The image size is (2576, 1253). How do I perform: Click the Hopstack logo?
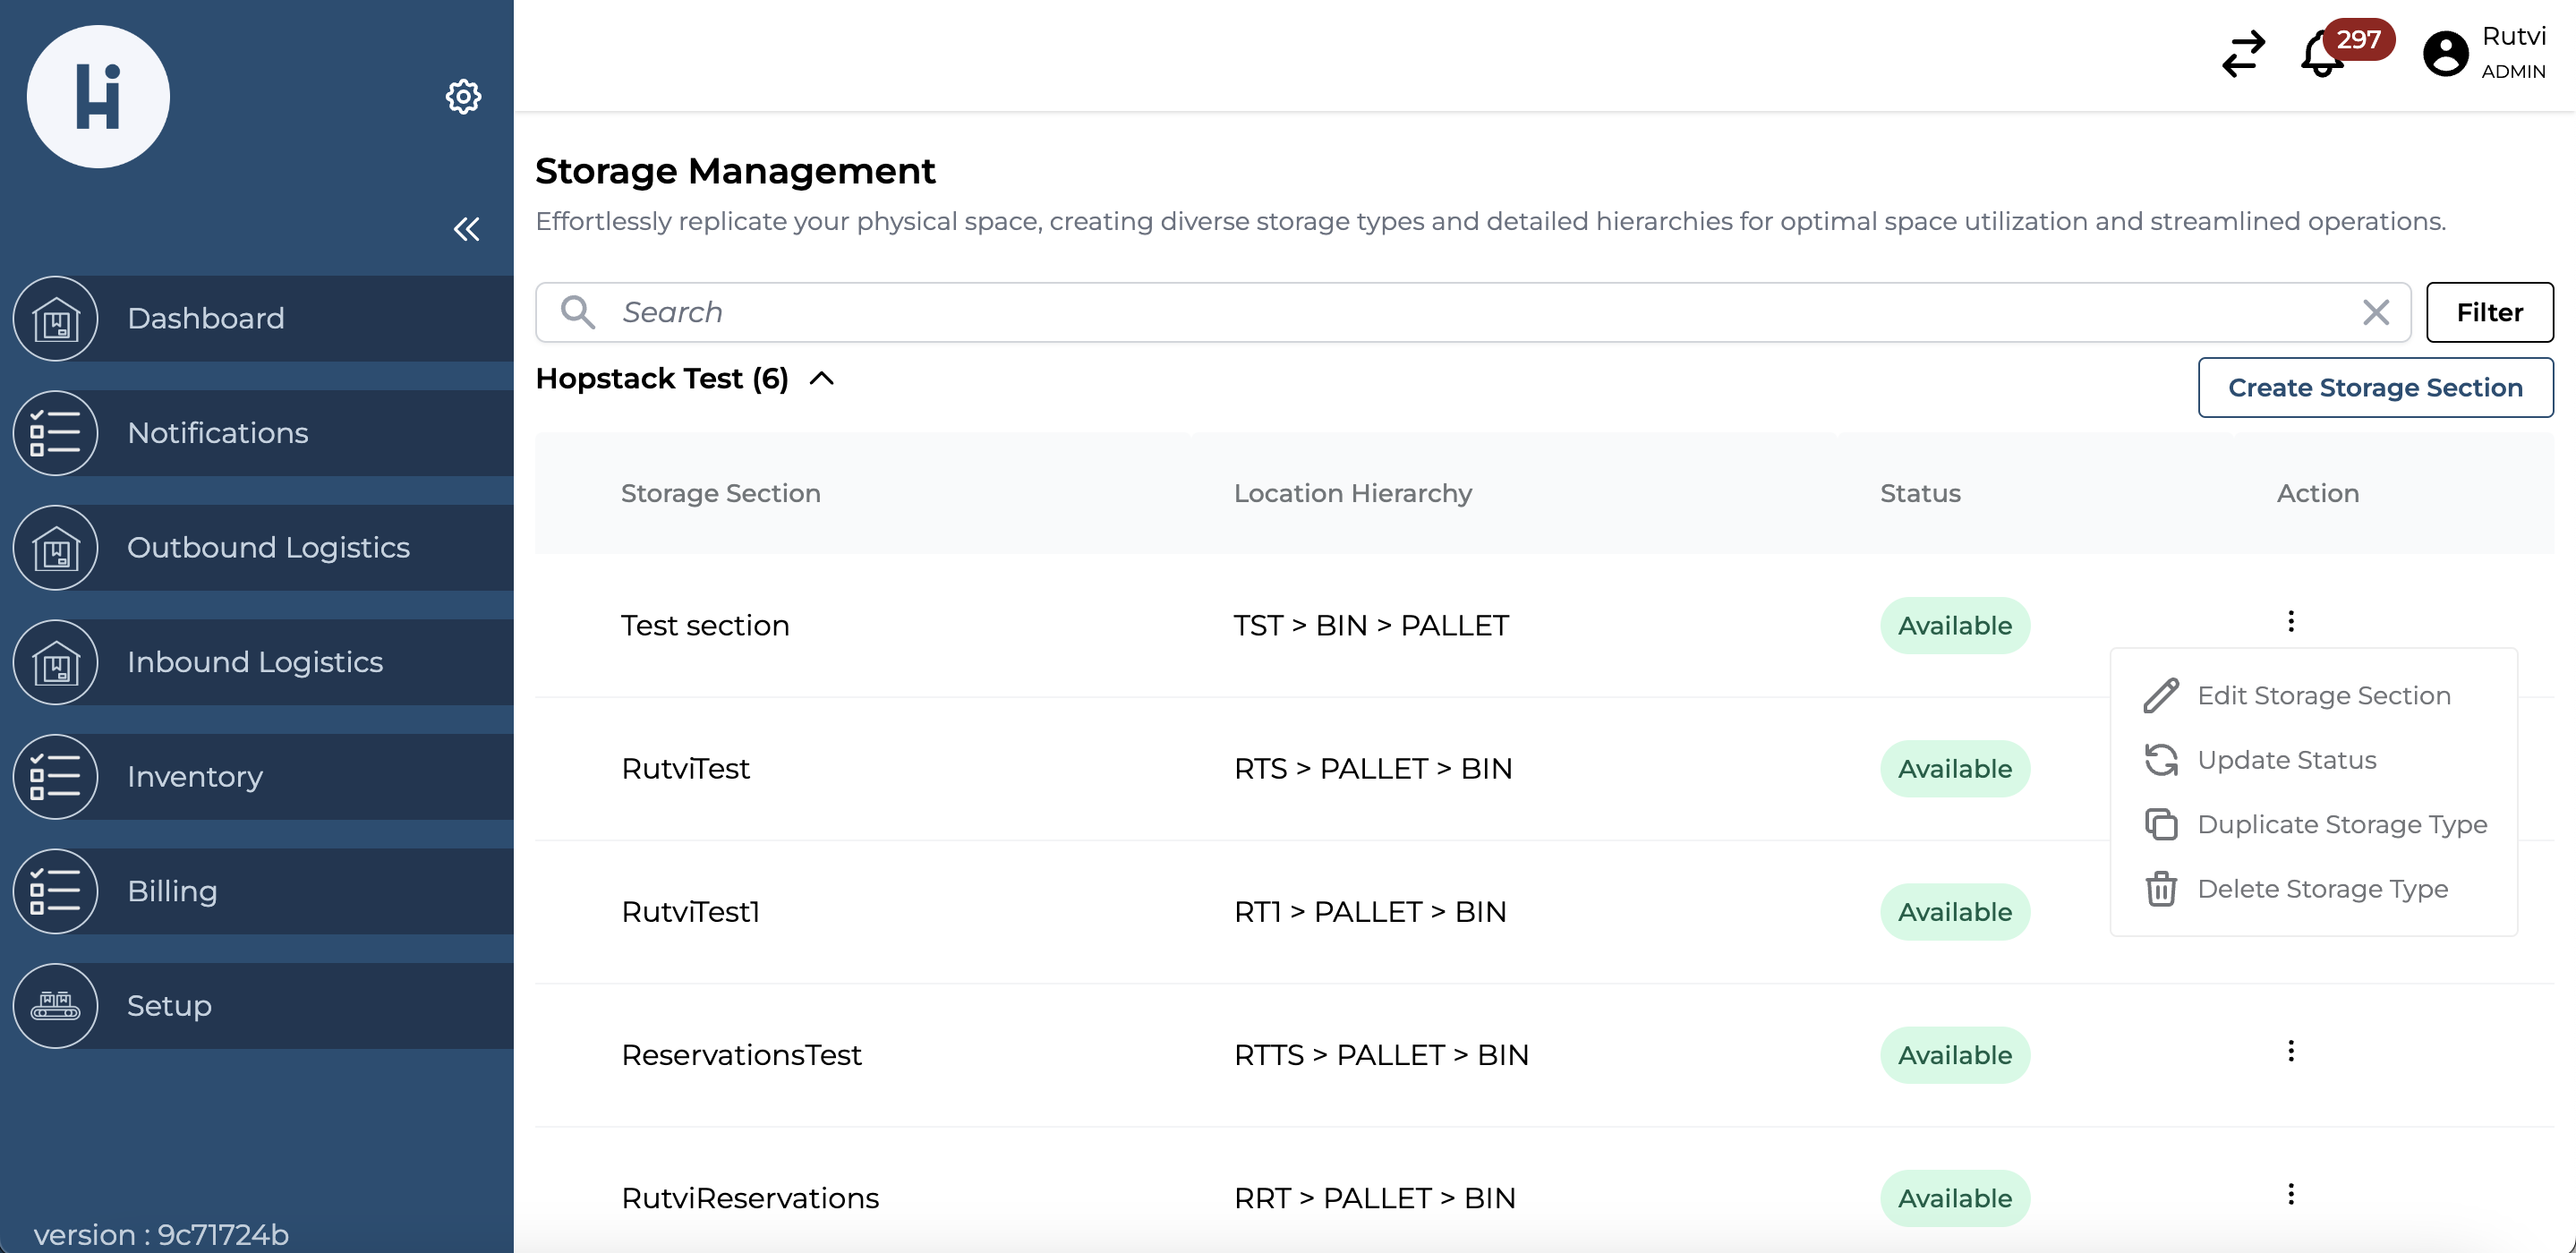(x=98, y=97)
